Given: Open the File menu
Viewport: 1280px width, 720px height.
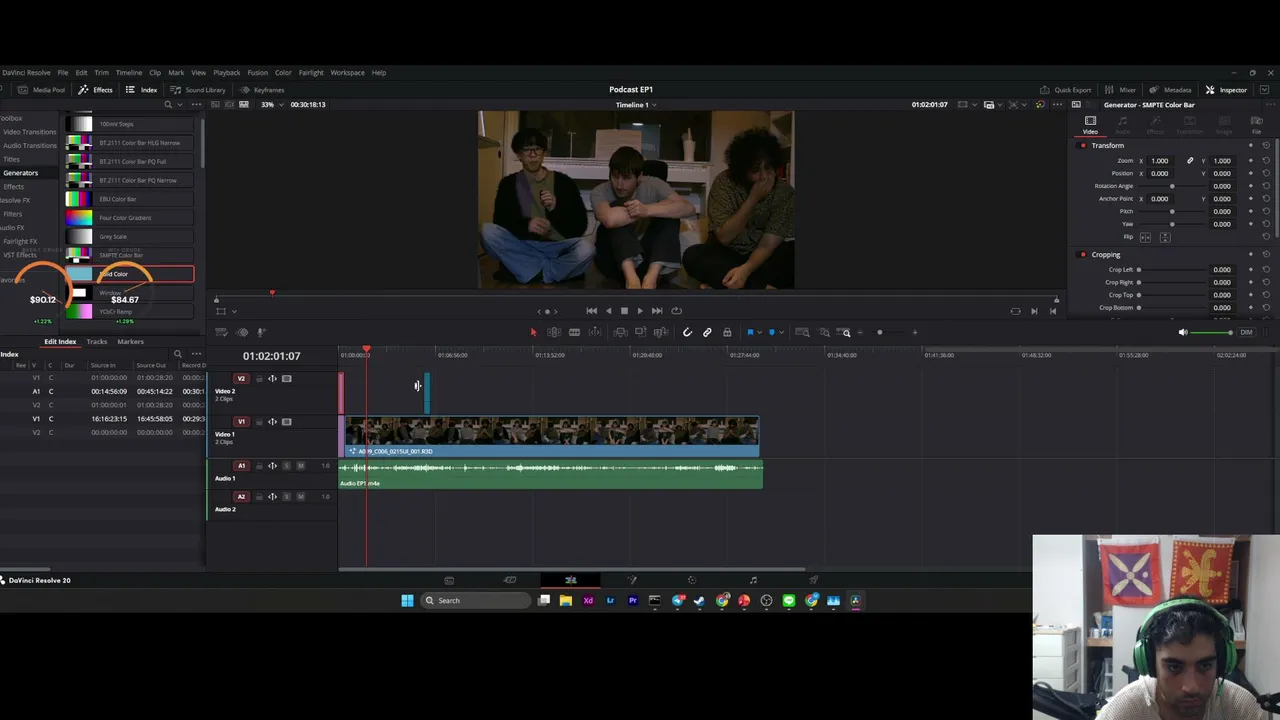Looking at the screenshot, I should tap(62, 72).
